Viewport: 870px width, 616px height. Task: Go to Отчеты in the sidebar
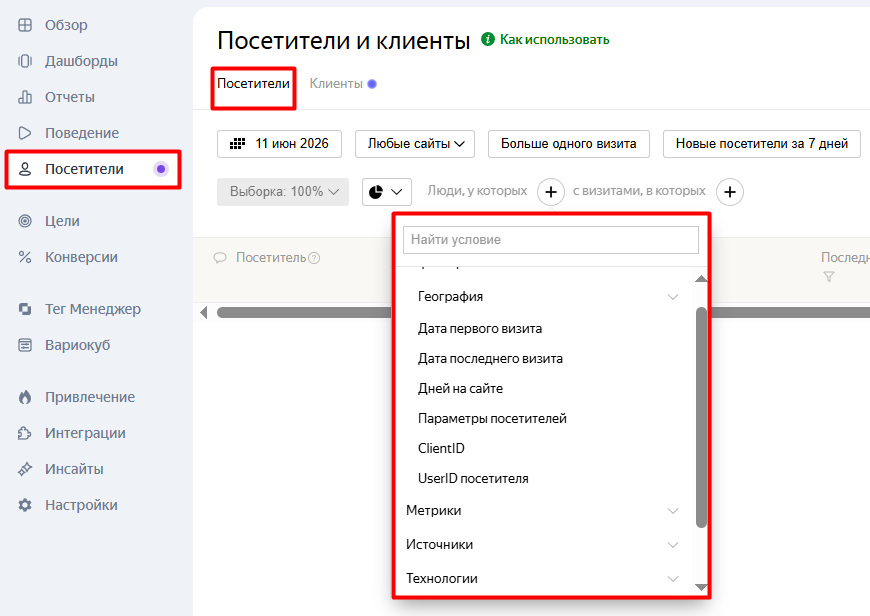70,97
